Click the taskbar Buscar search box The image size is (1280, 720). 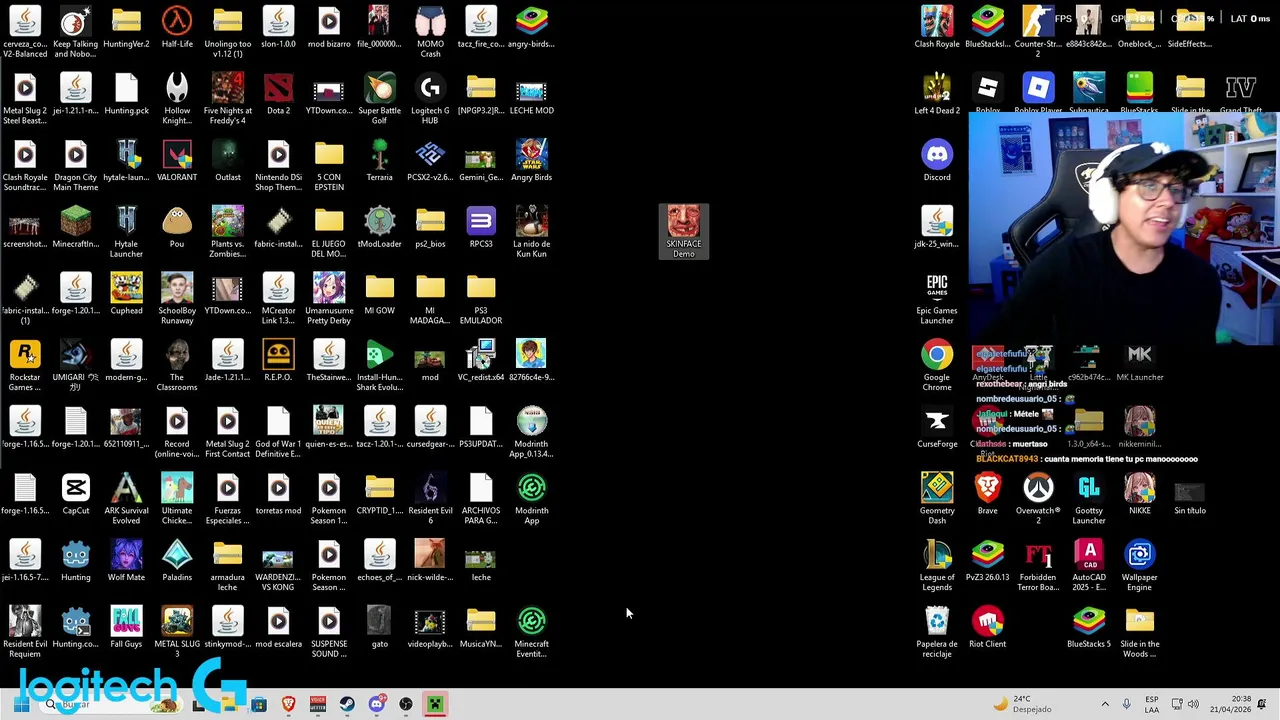tap(110, 705)
